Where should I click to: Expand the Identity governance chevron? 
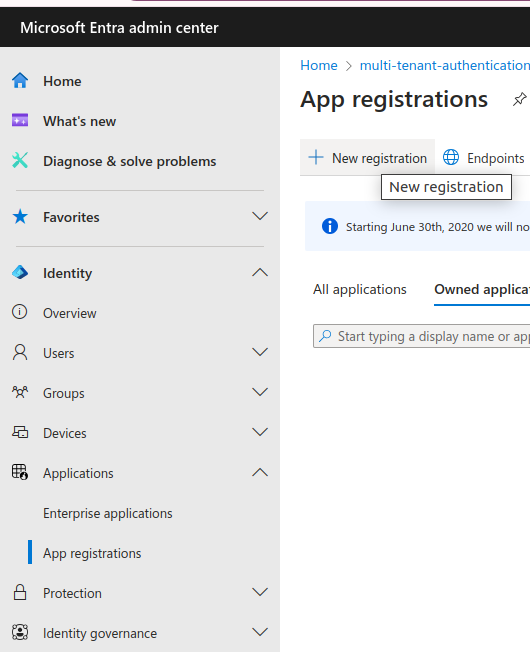coord(260,632)
